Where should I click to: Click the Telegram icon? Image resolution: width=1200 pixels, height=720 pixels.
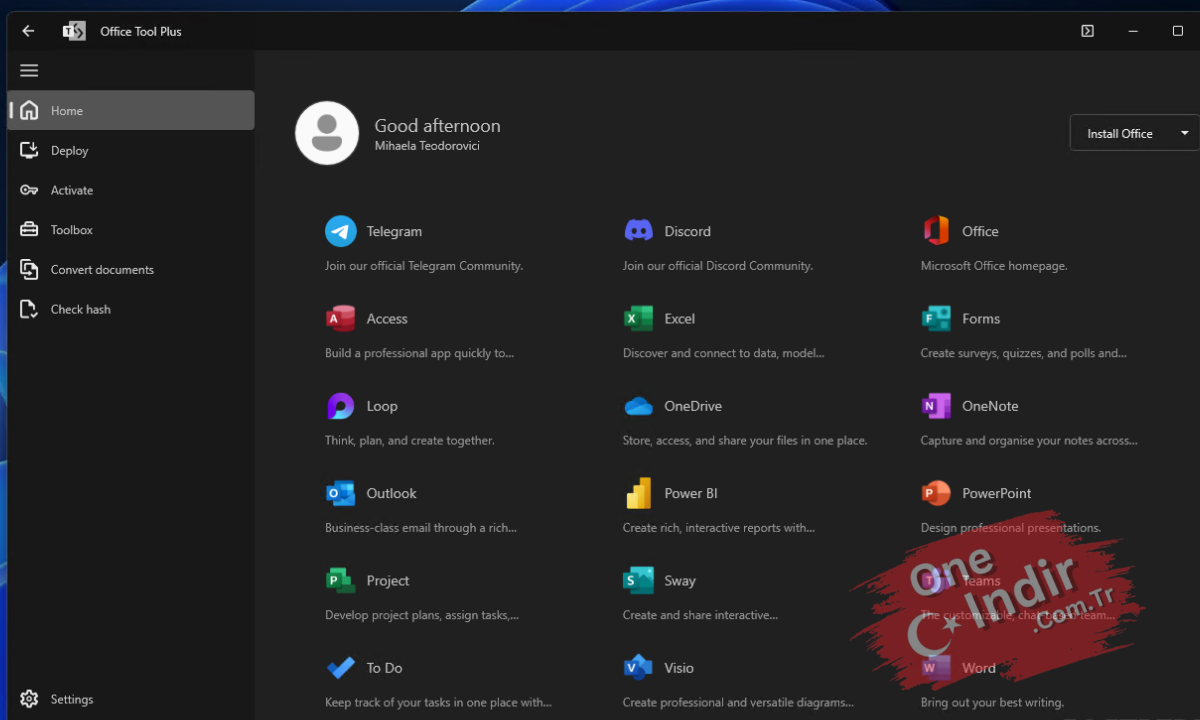(x=341, y=231)
